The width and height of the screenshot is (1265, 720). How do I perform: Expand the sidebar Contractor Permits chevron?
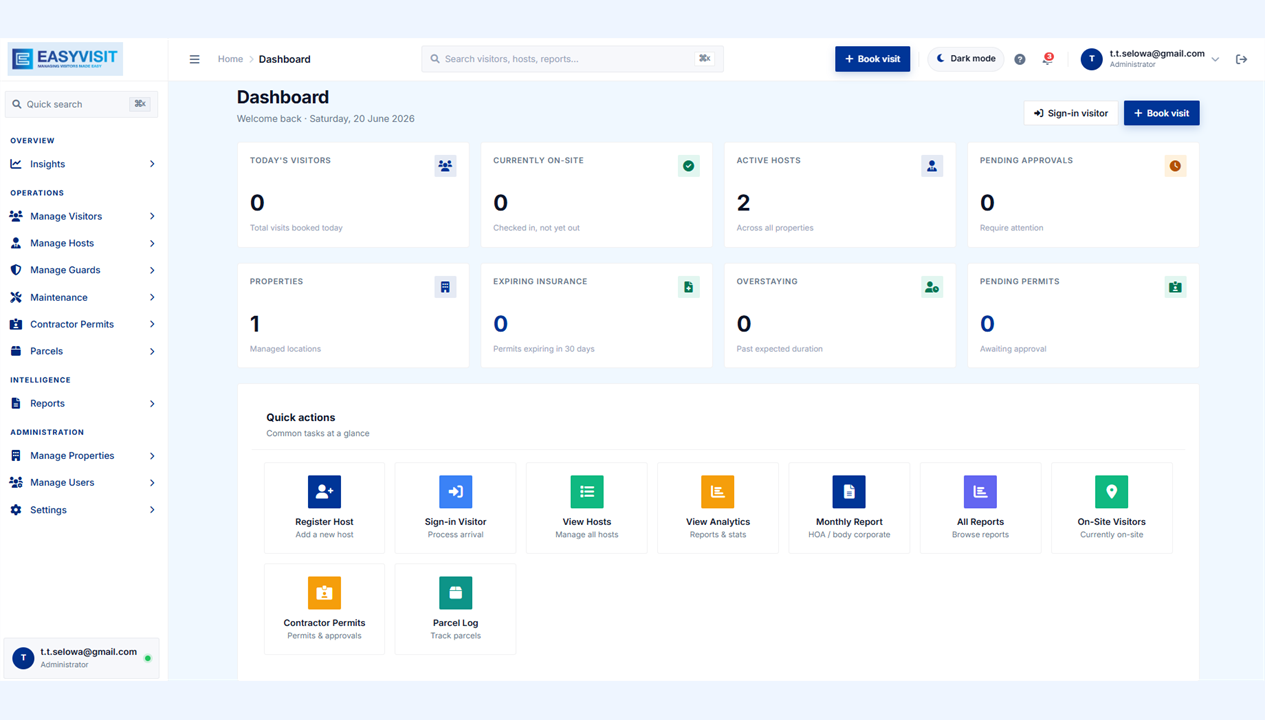coord(152,324)
